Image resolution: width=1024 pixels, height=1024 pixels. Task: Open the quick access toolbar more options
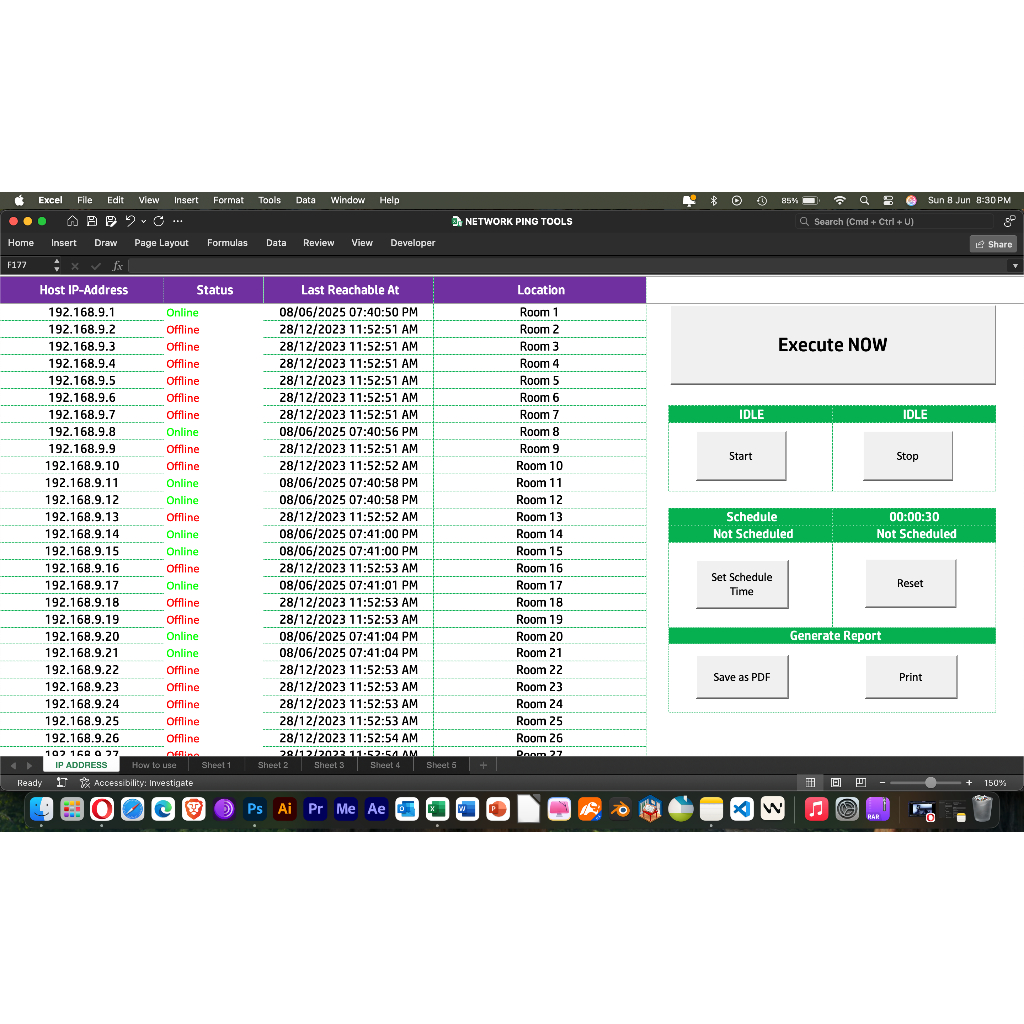tap(178, 221)
